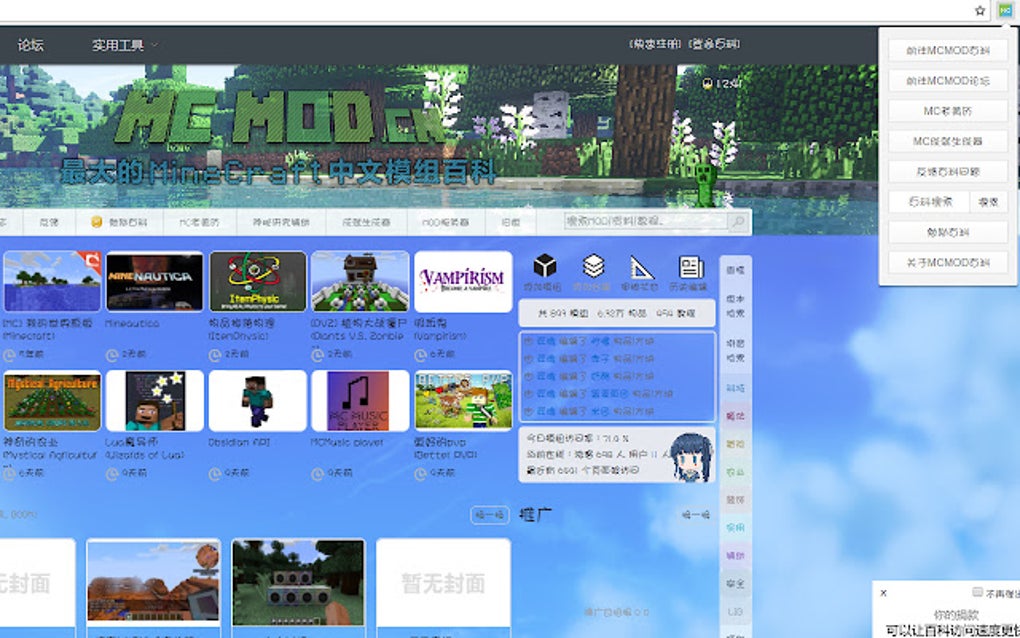
Task: Open the Obsidian API Steve thumbnail
Action: pos(258,401)
